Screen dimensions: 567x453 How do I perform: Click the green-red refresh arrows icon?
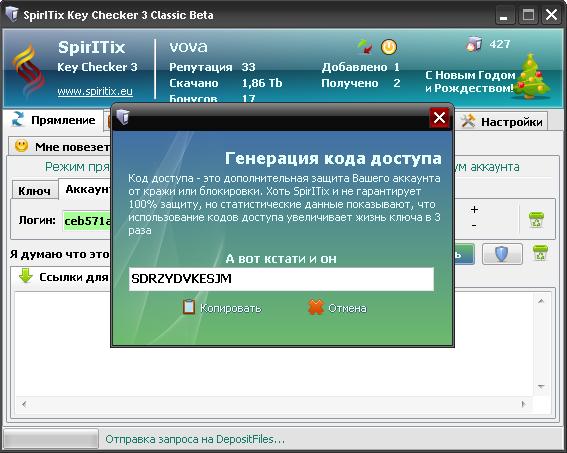click(x=365, y=46)
